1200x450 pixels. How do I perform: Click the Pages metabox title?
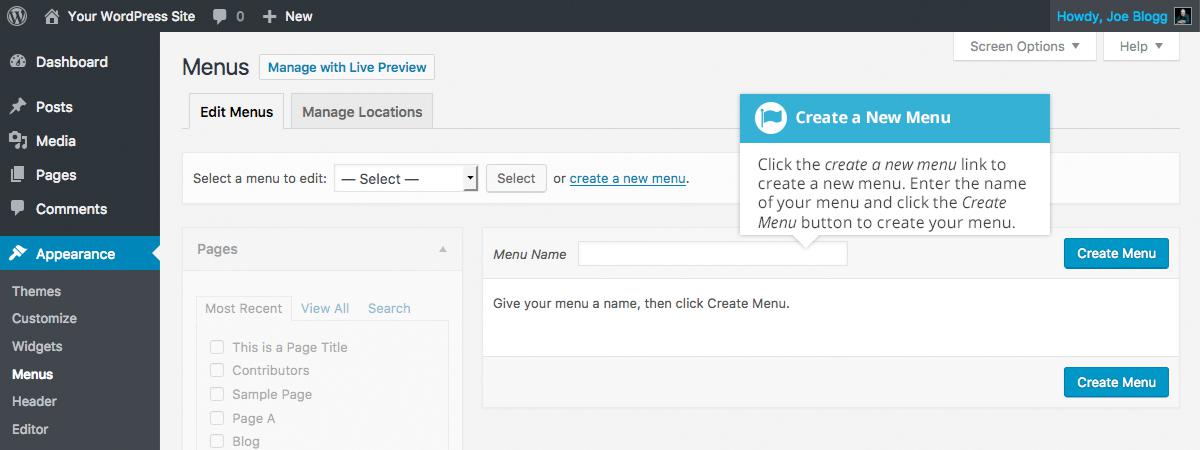coord(217,249)
